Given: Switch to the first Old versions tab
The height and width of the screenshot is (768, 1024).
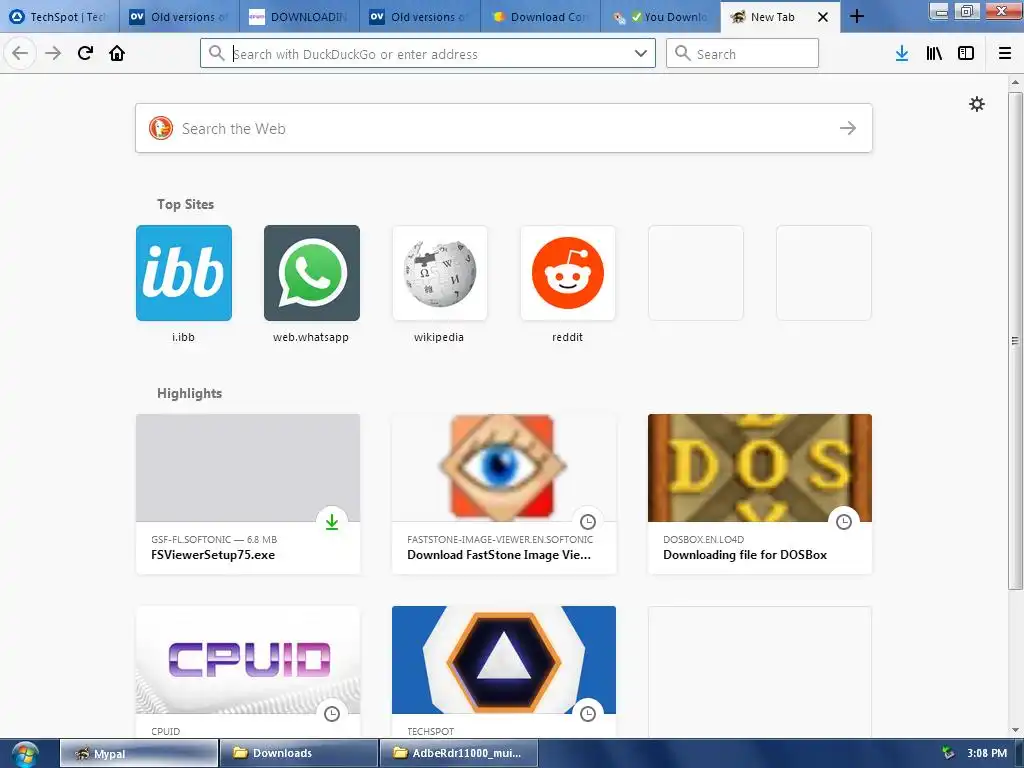Looking at the screenshot, I should (179, 17).
